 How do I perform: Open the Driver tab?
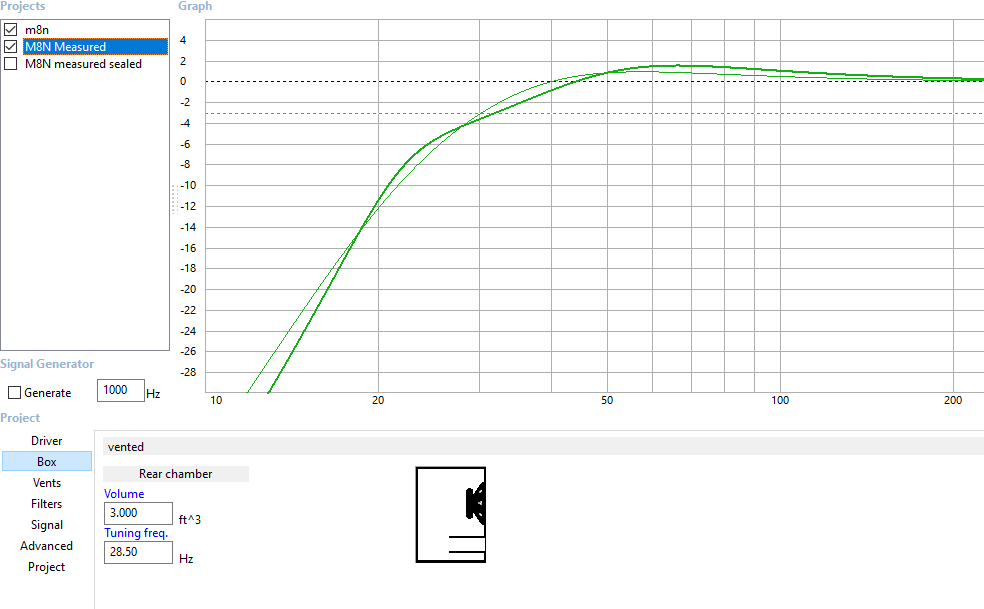46,441
